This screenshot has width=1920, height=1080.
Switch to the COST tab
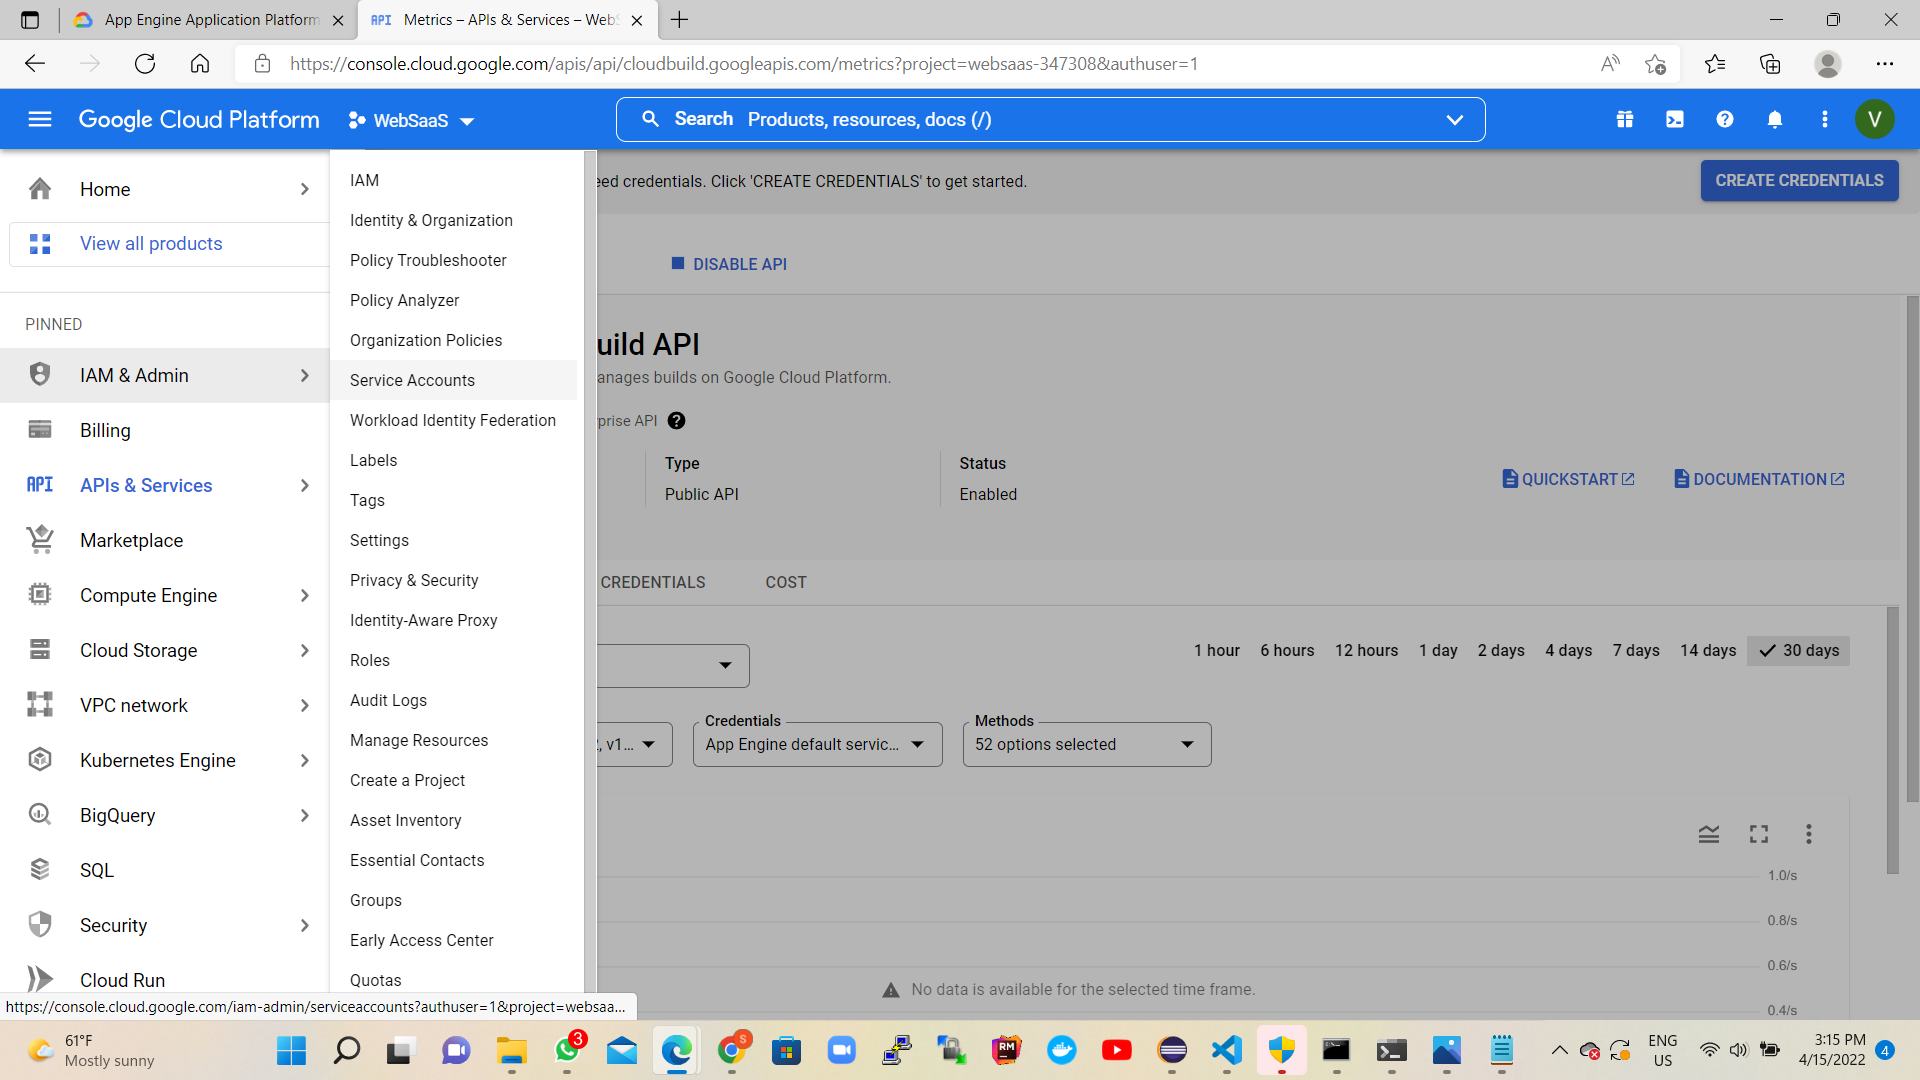coord(786,583)
